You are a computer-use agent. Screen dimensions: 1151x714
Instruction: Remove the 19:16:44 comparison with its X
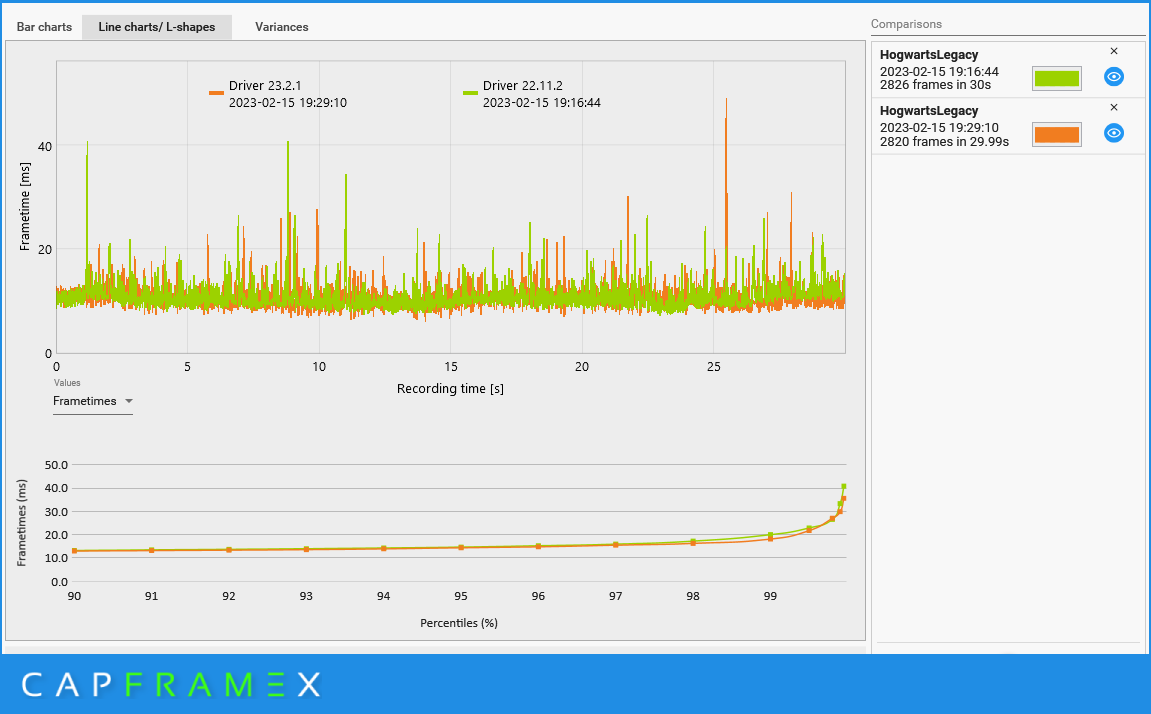[x=1114, y=51]
